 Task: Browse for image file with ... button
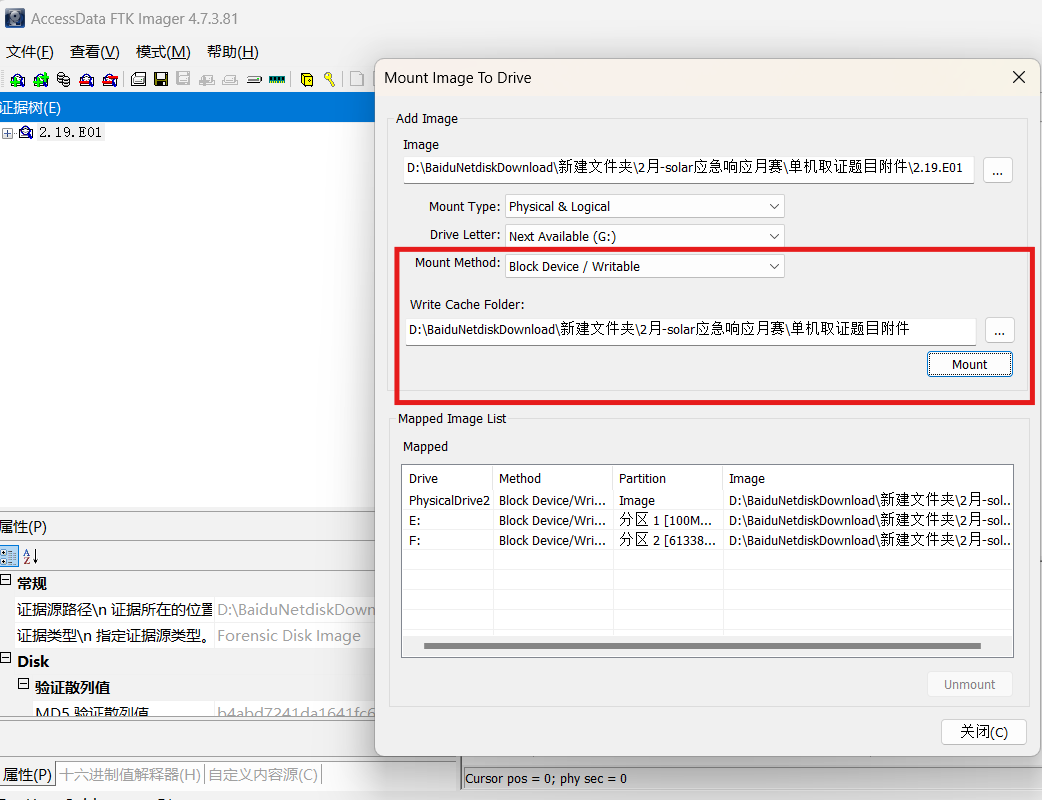coord(997,170)
